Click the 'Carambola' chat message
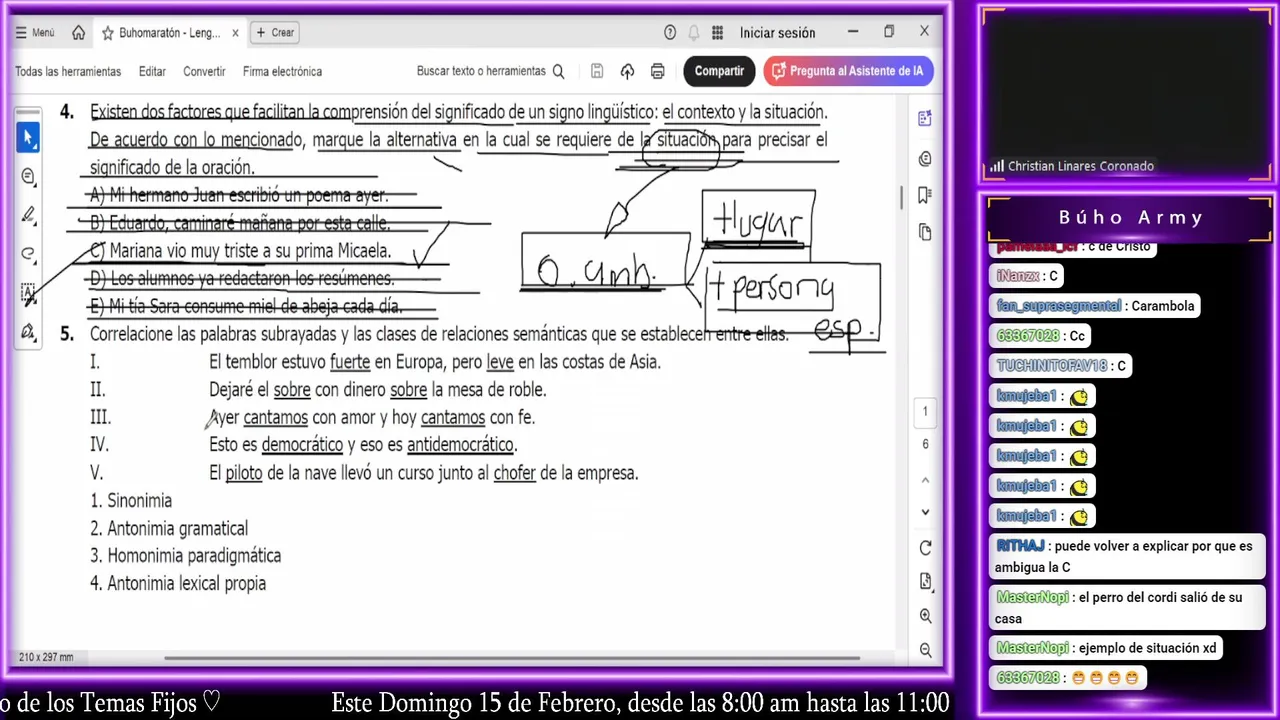The image size is (1280, 720). [1094, 306]
